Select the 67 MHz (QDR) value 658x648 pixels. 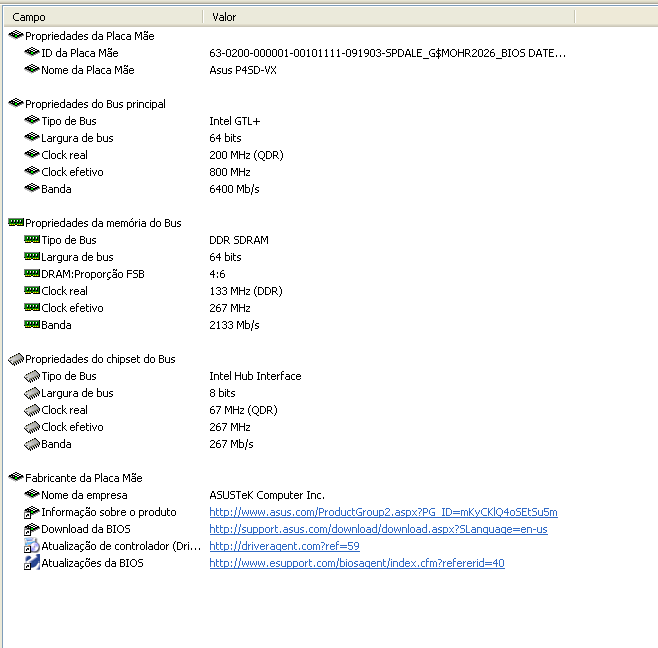click(x=243, y=410)
